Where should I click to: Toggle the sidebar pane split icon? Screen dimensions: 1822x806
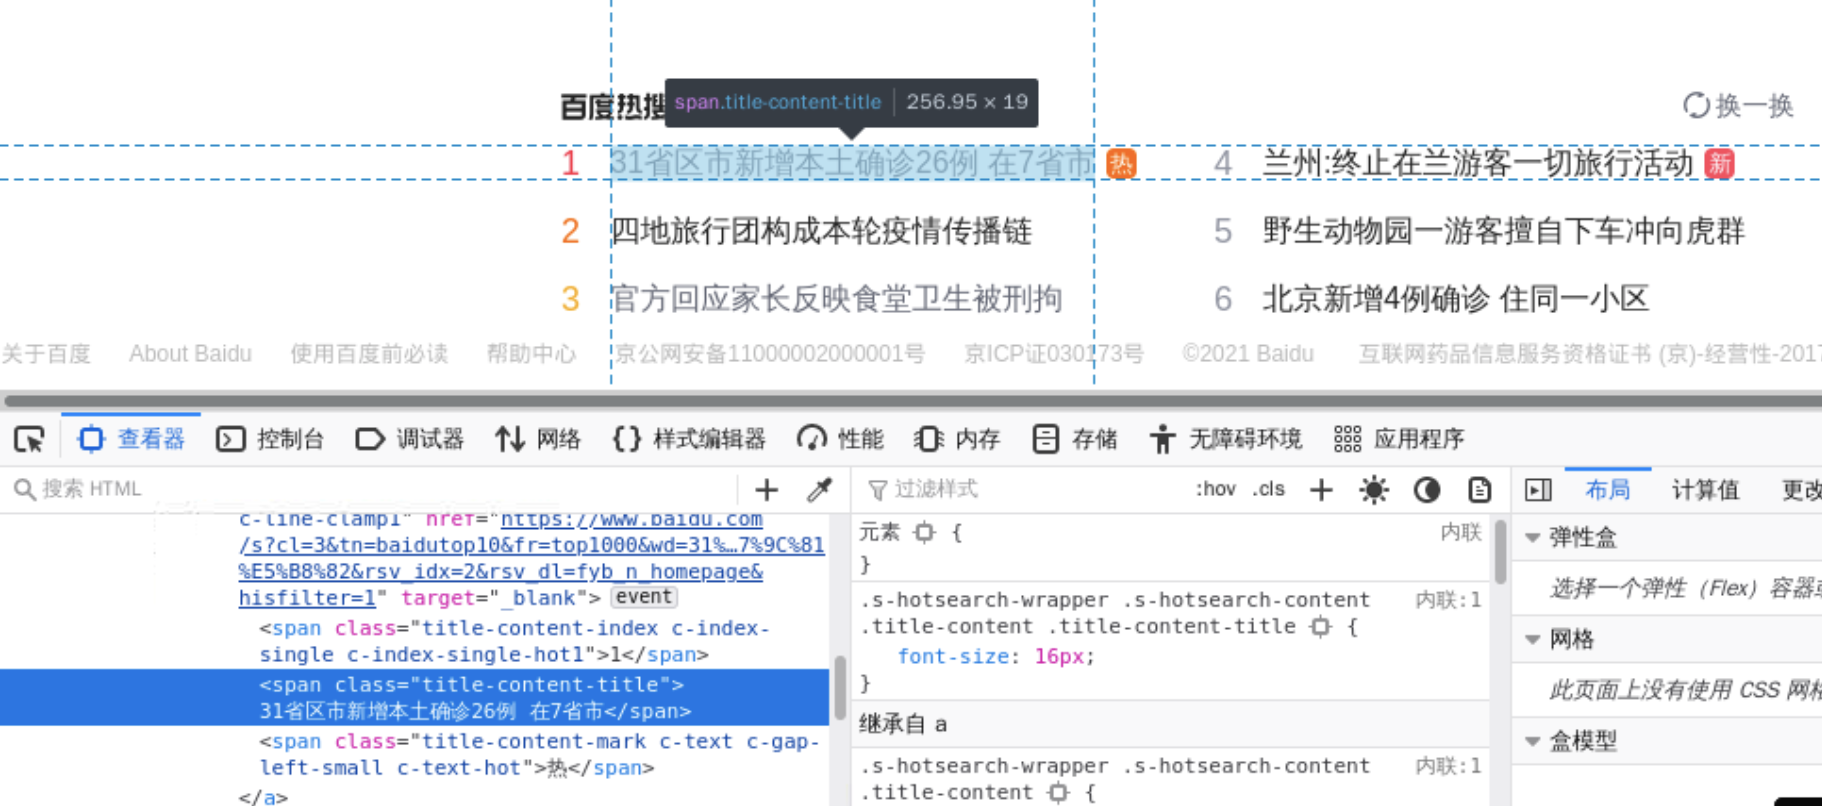click(1538, 489)
